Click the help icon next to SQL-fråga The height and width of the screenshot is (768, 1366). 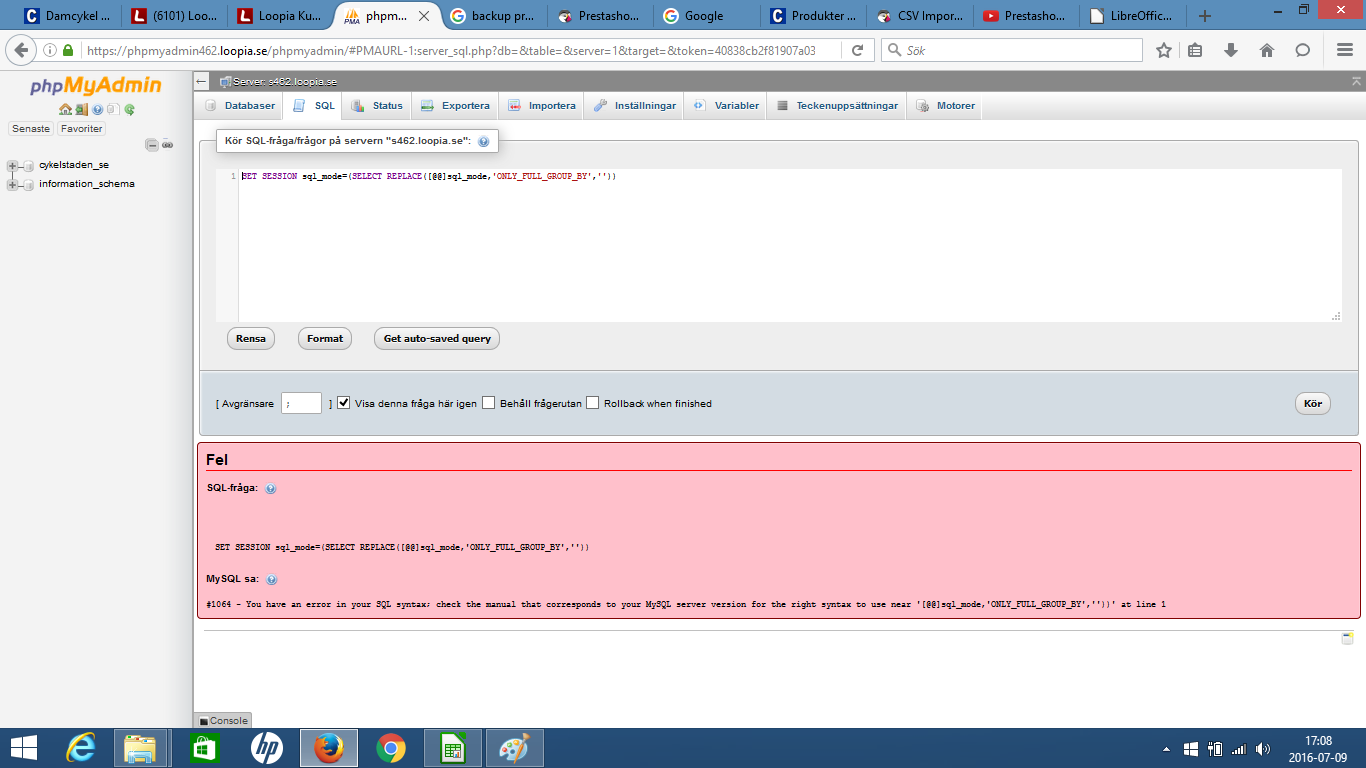(271, 489)
